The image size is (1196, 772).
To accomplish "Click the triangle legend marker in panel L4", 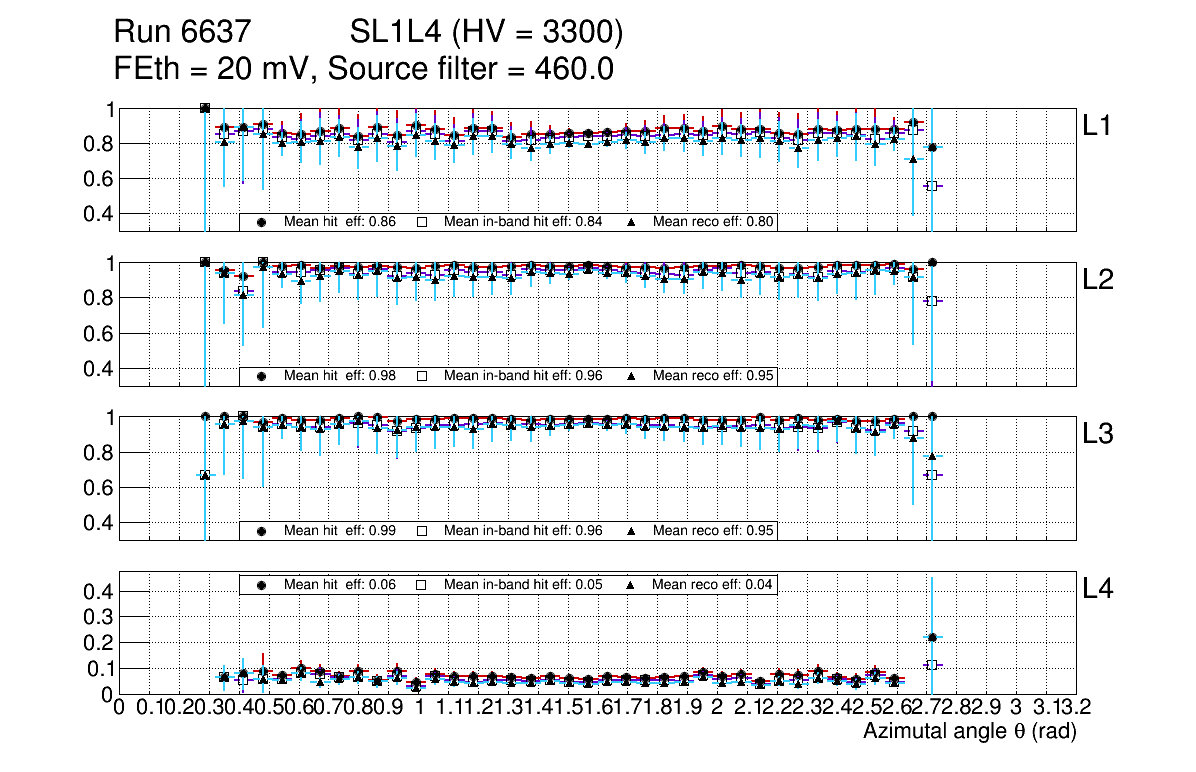I will (x=632, y=584).
